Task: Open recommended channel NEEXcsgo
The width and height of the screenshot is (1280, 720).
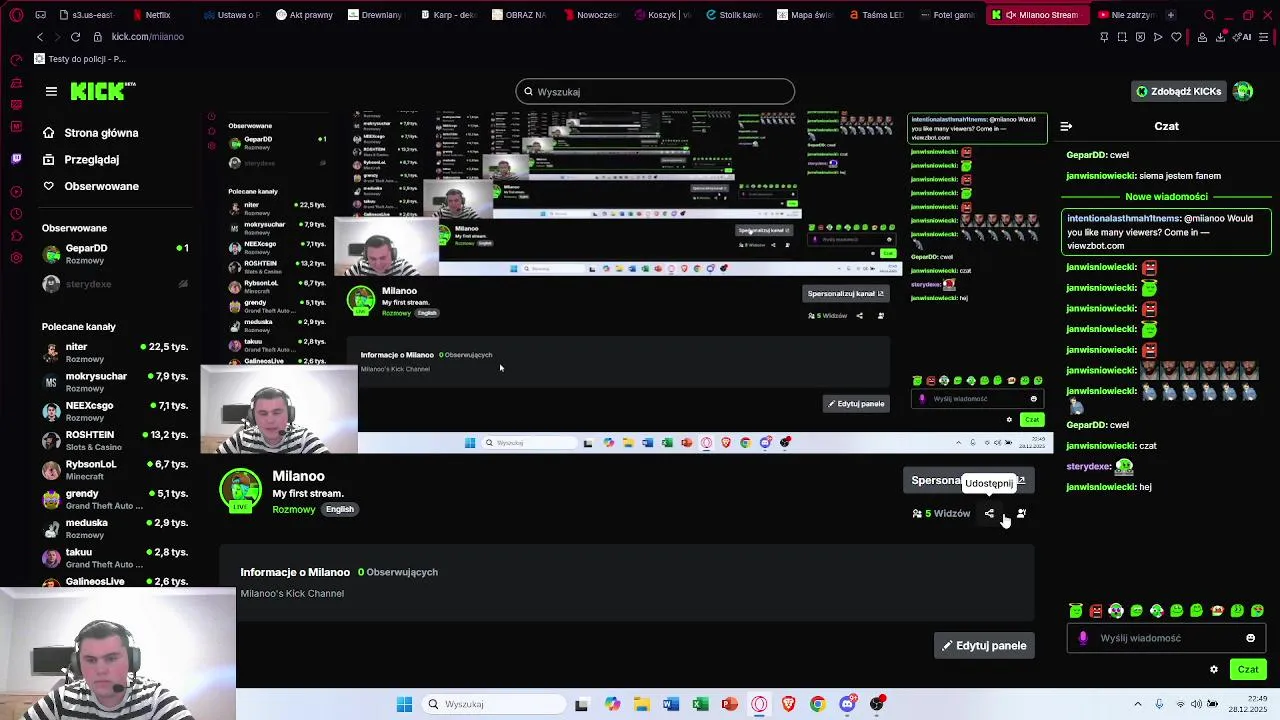Action: [x=115, y=411]
